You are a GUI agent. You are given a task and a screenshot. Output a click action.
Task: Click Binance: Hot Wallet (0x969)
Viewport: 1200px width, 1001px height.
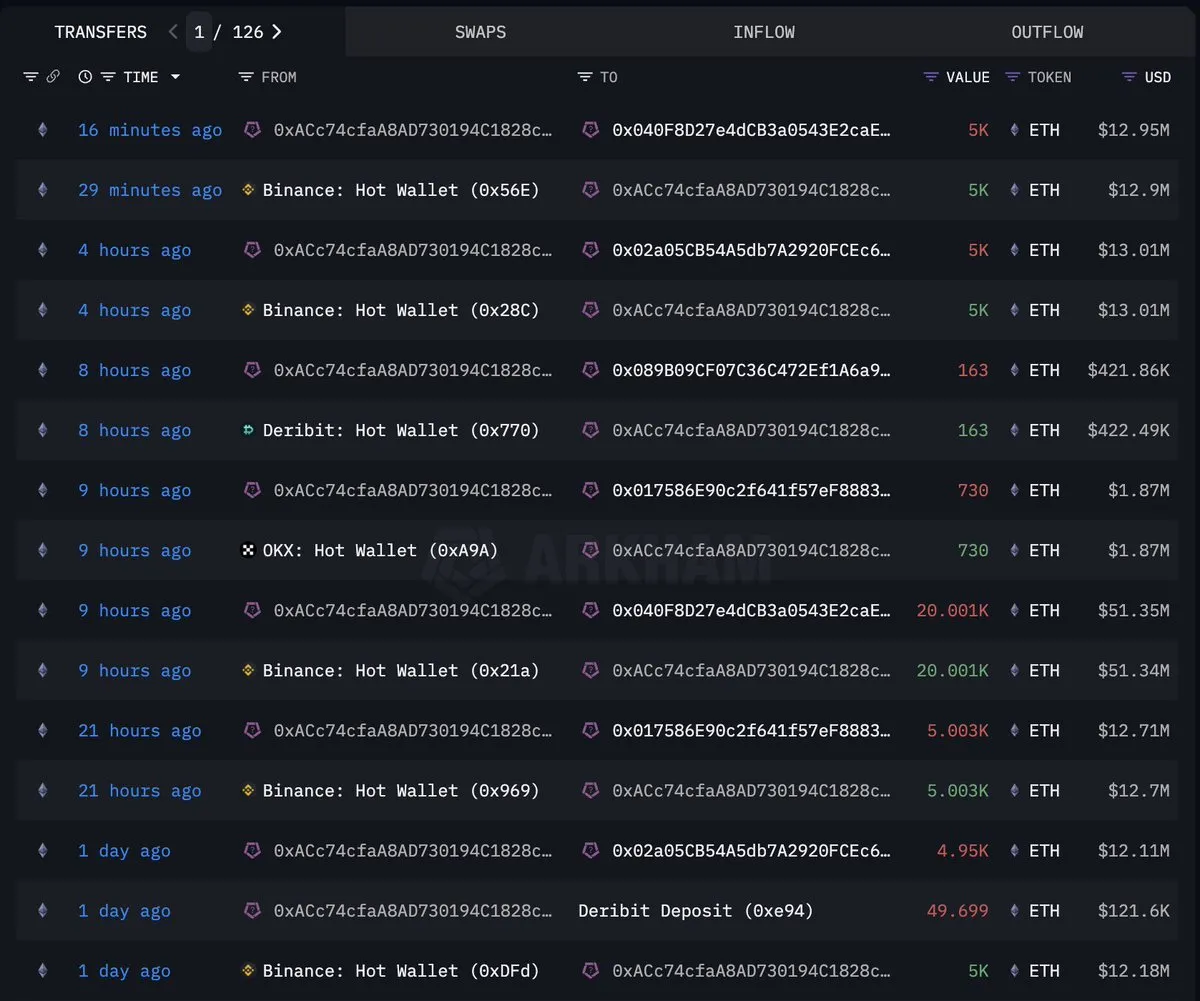pyautogui.click(x=401, y=790)
